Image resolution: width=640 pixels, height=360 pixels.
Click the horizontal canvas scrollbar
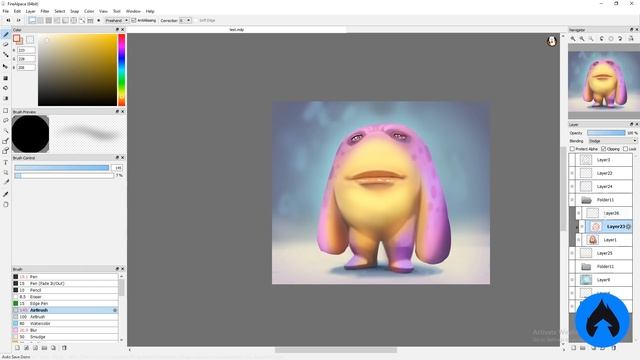[336, 350]
